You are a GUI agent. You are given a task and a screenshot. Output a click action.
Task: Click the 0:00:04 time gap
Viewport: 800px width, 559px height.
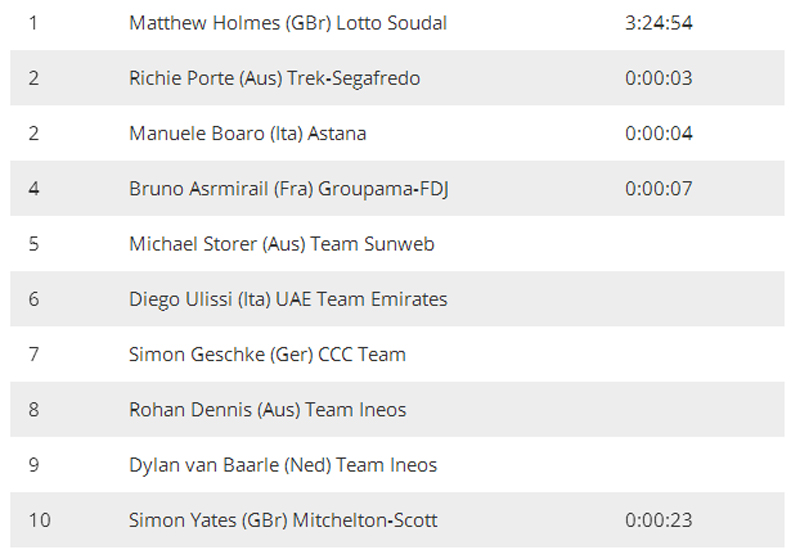[659, 133]
